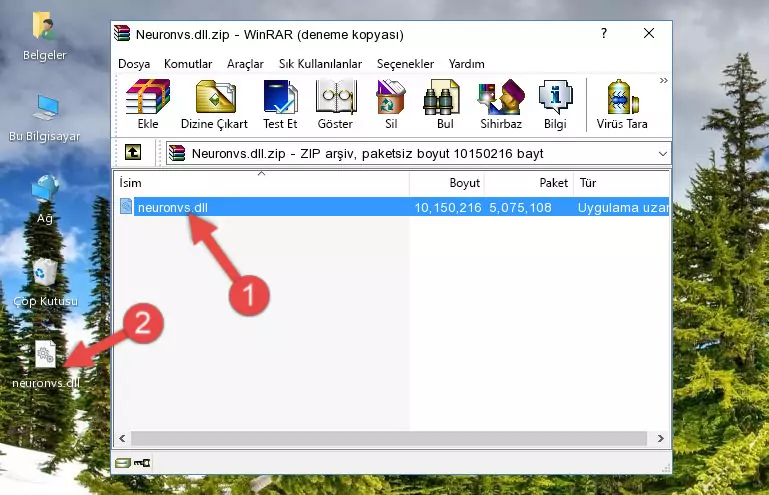This screenshot has height=495, width=769.
Task: Open the Araçlar menu
Action: (x=245, y=64)
